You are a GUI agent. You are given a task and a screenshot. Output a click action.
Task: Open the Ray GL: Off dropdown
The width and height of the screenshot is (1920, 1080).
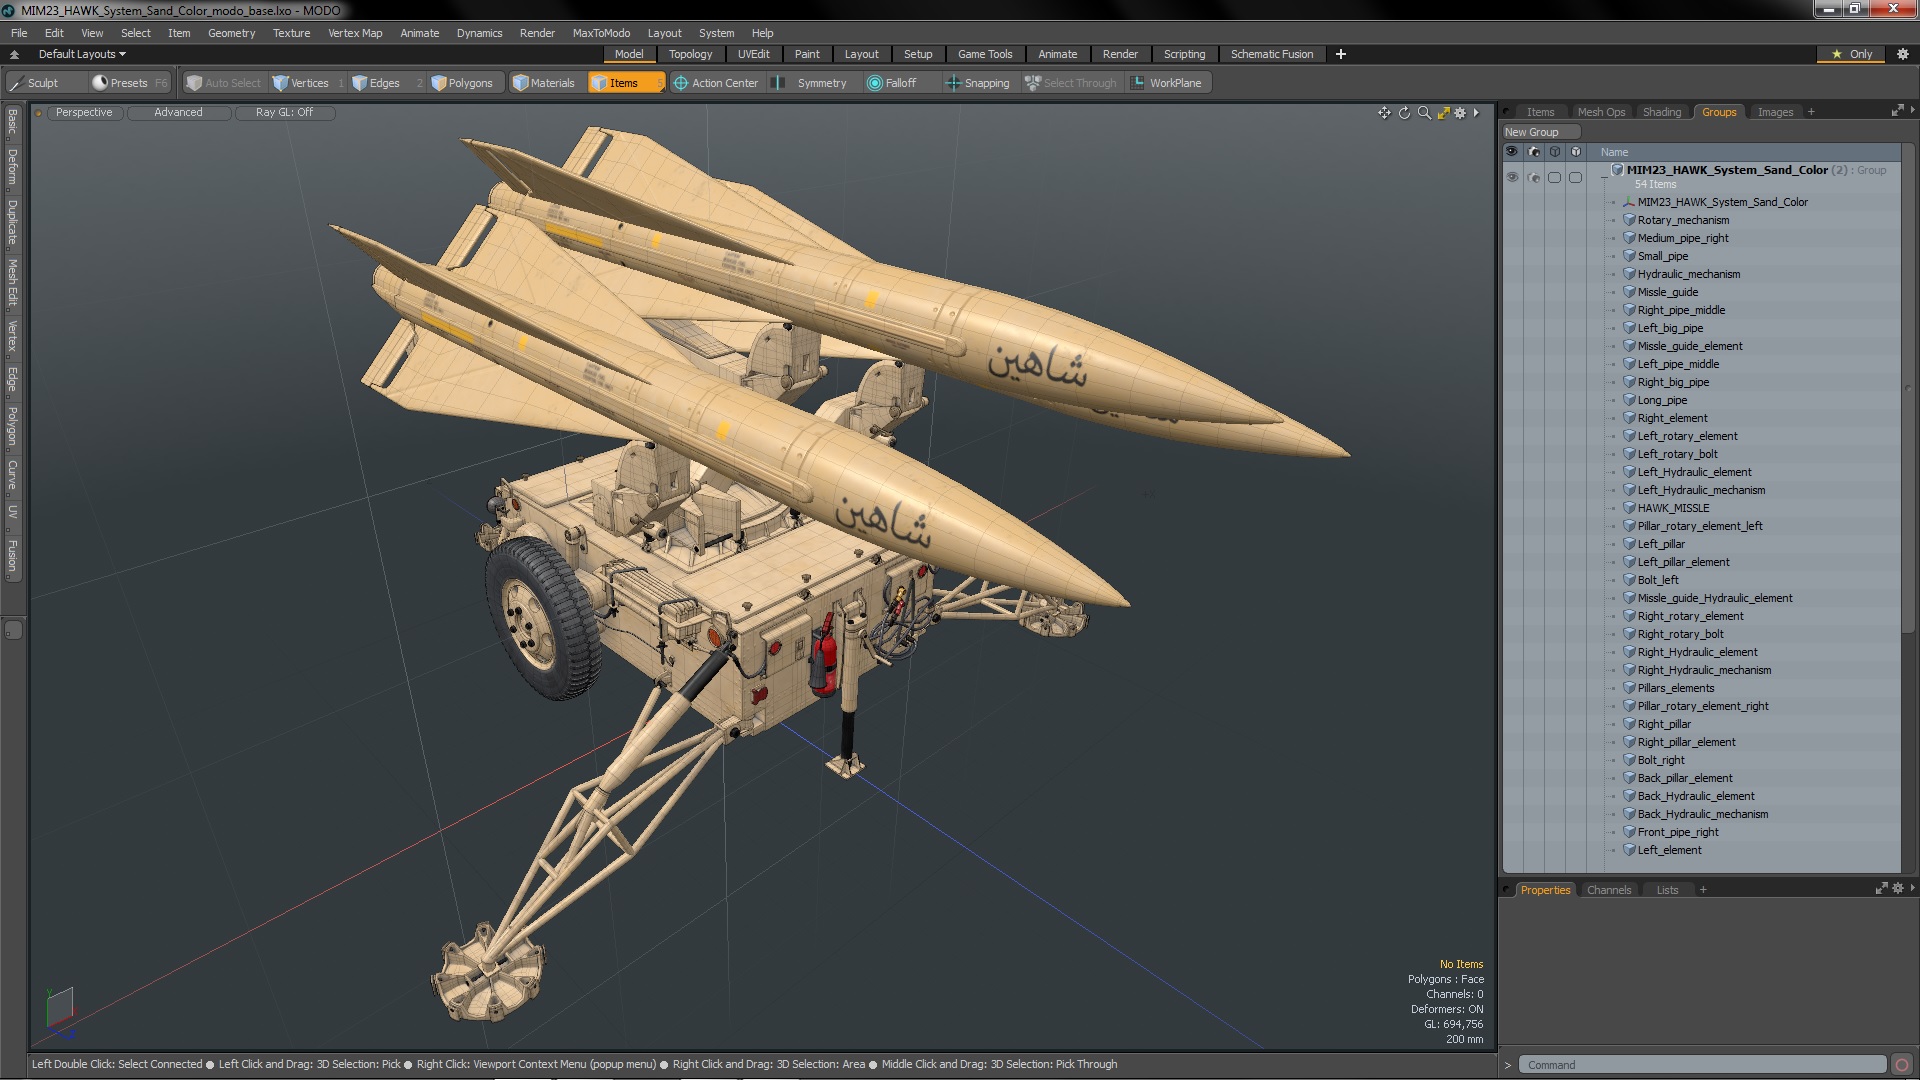[x=284, y=113]
